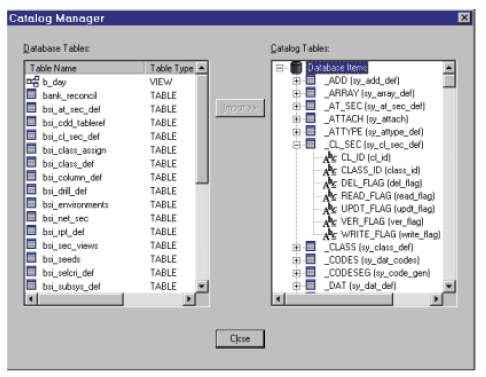Screen dimensions: 486x377
Task: Expand the _AT_SEC (sy_at_sec_def) node
Action: tap(296, 106)
